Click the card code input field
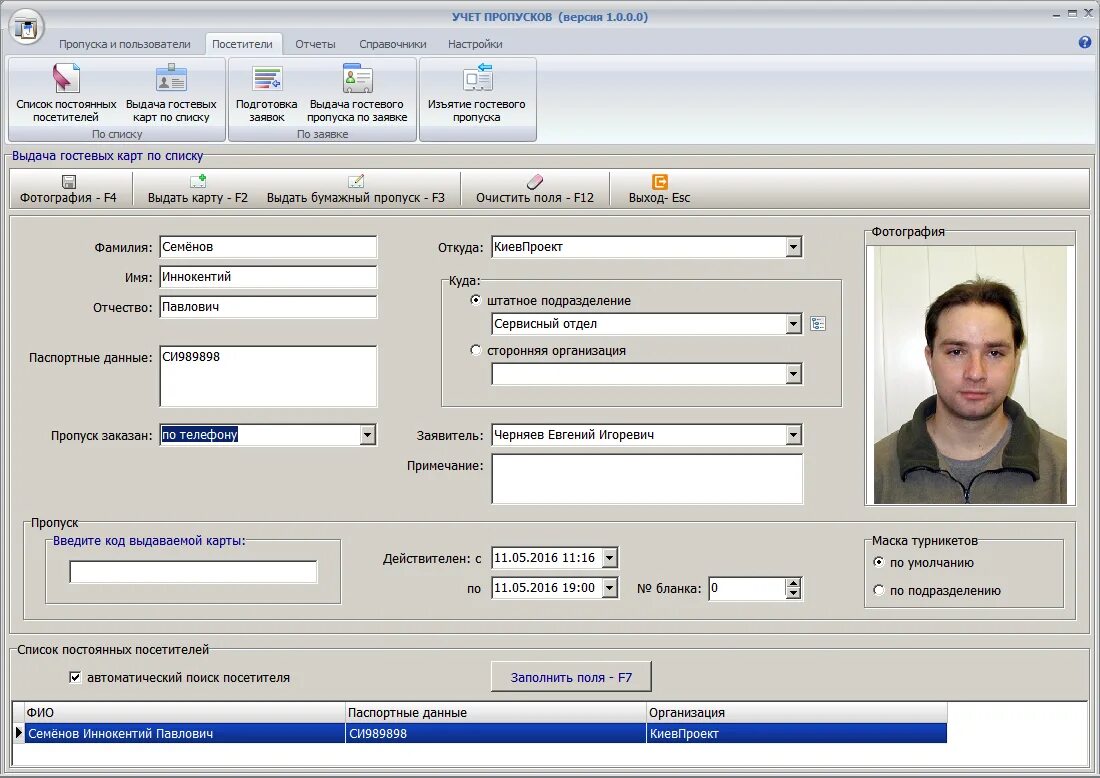 [193, 572]
